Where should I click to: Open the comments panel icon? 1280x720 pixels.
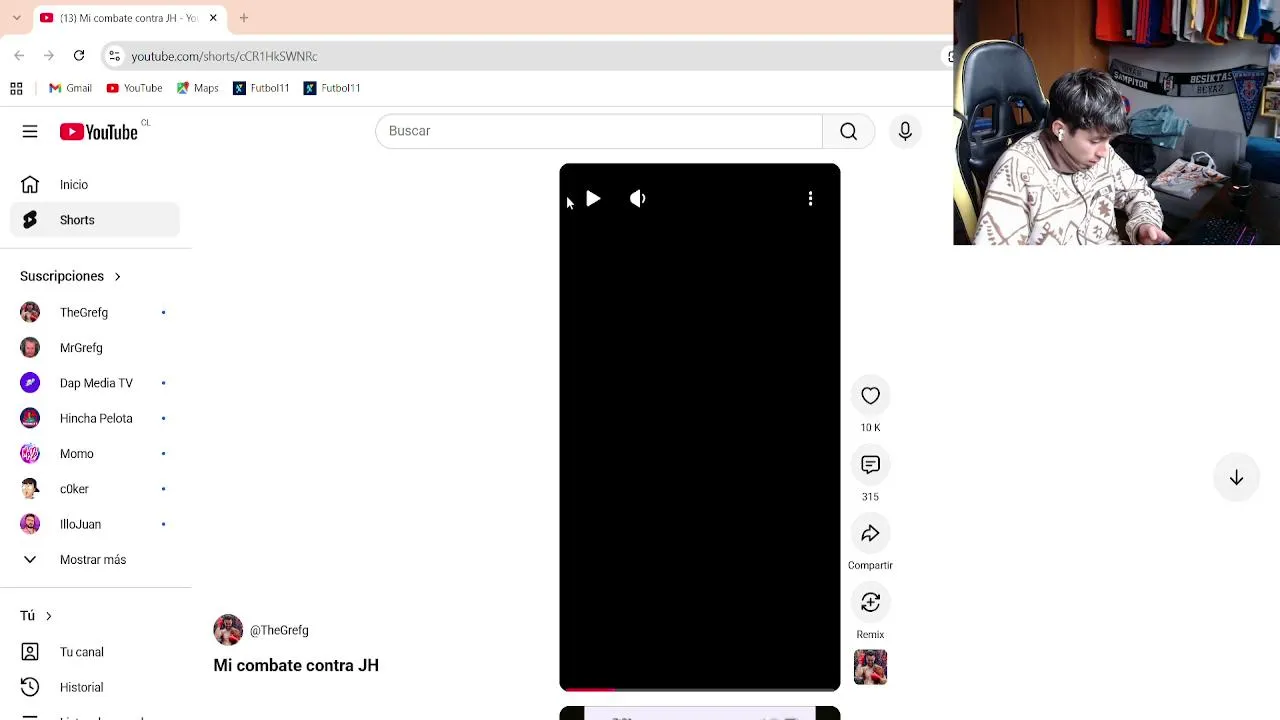(x=870, y=465)
